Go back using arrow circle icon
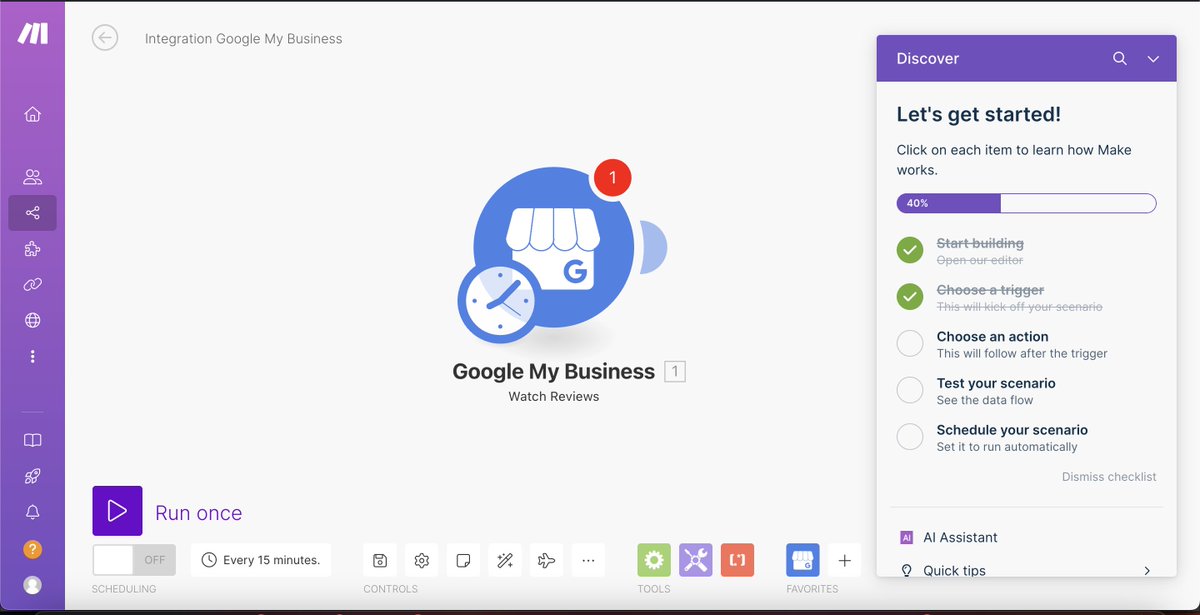This screenshot has width=1200, height=615. 105,38
